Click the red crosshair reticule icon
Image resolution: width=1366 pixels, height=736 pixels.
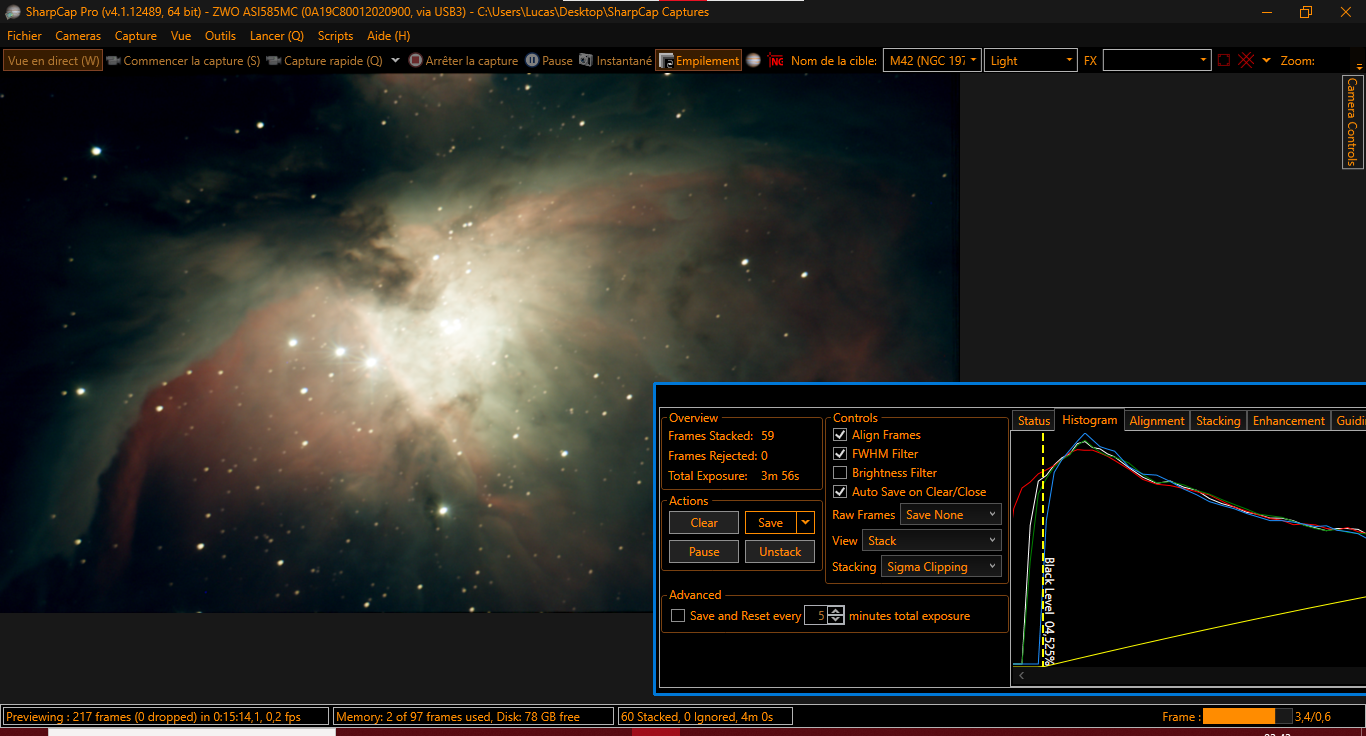(1246, 60)
